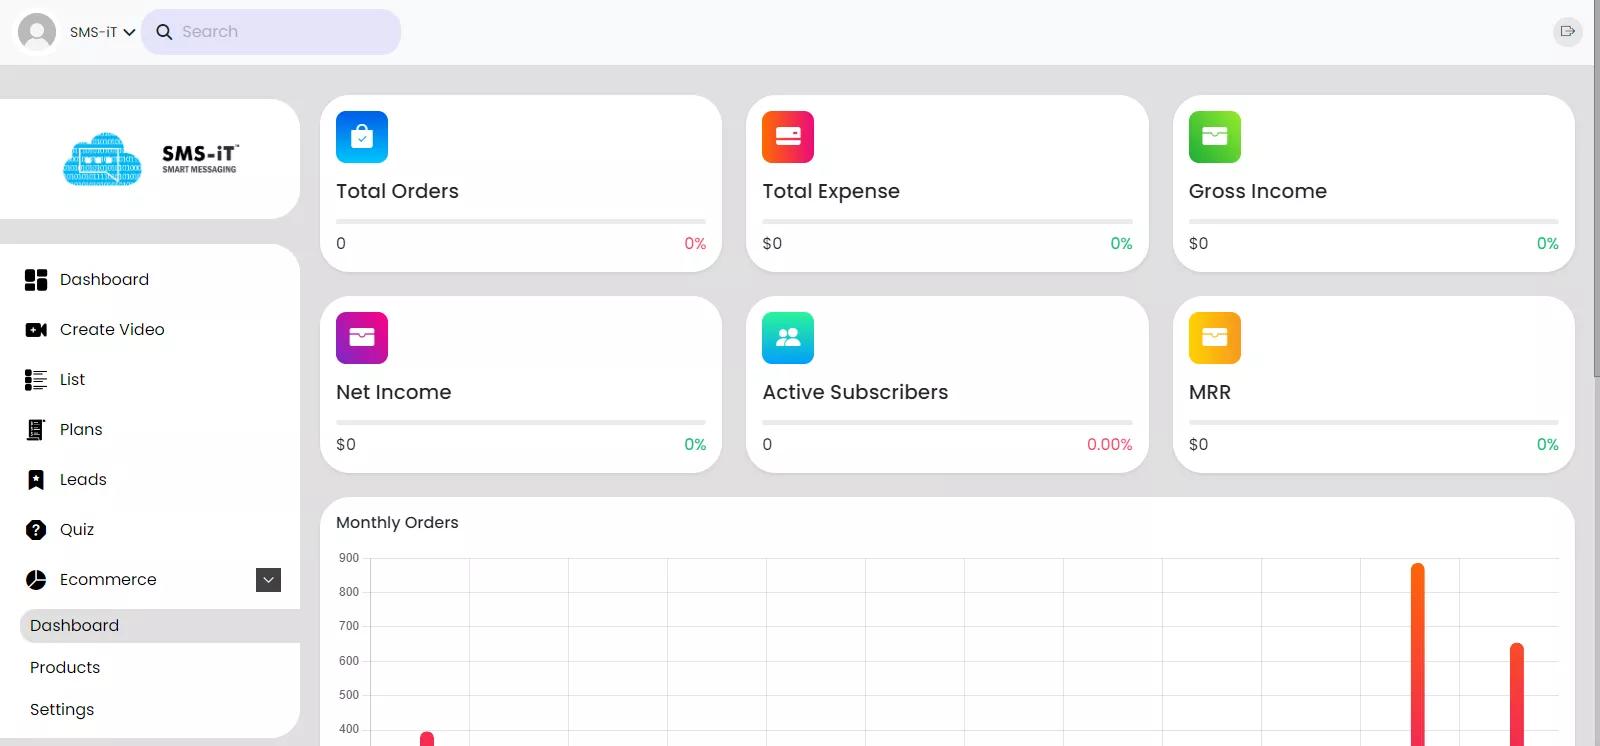
Task: Click the yellow MRR icon
Action: (x=1214, y=338)
